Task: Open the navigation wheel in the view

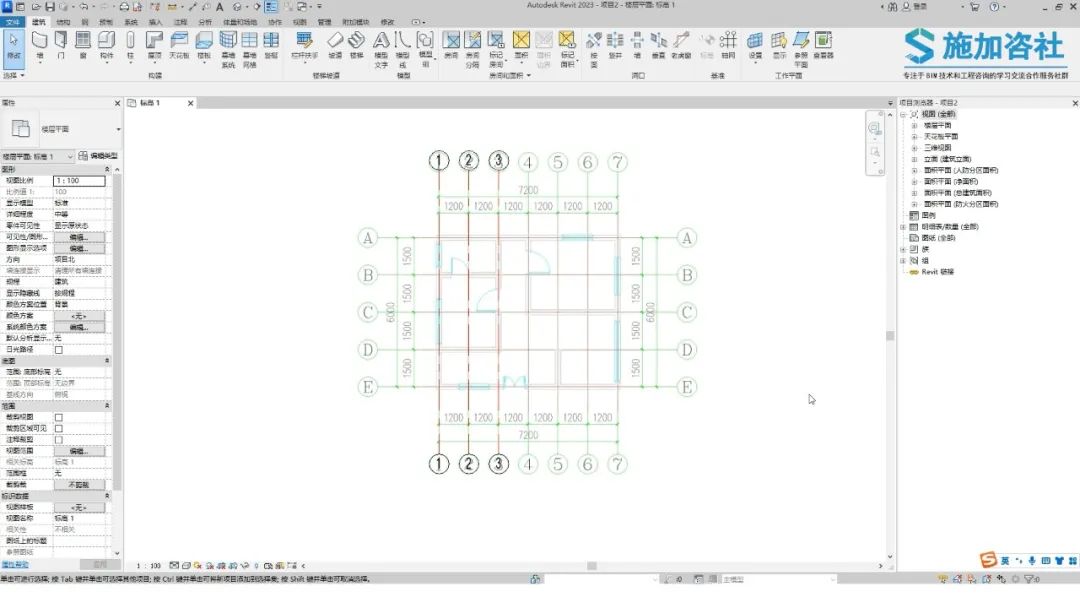Action: (875, 129)
